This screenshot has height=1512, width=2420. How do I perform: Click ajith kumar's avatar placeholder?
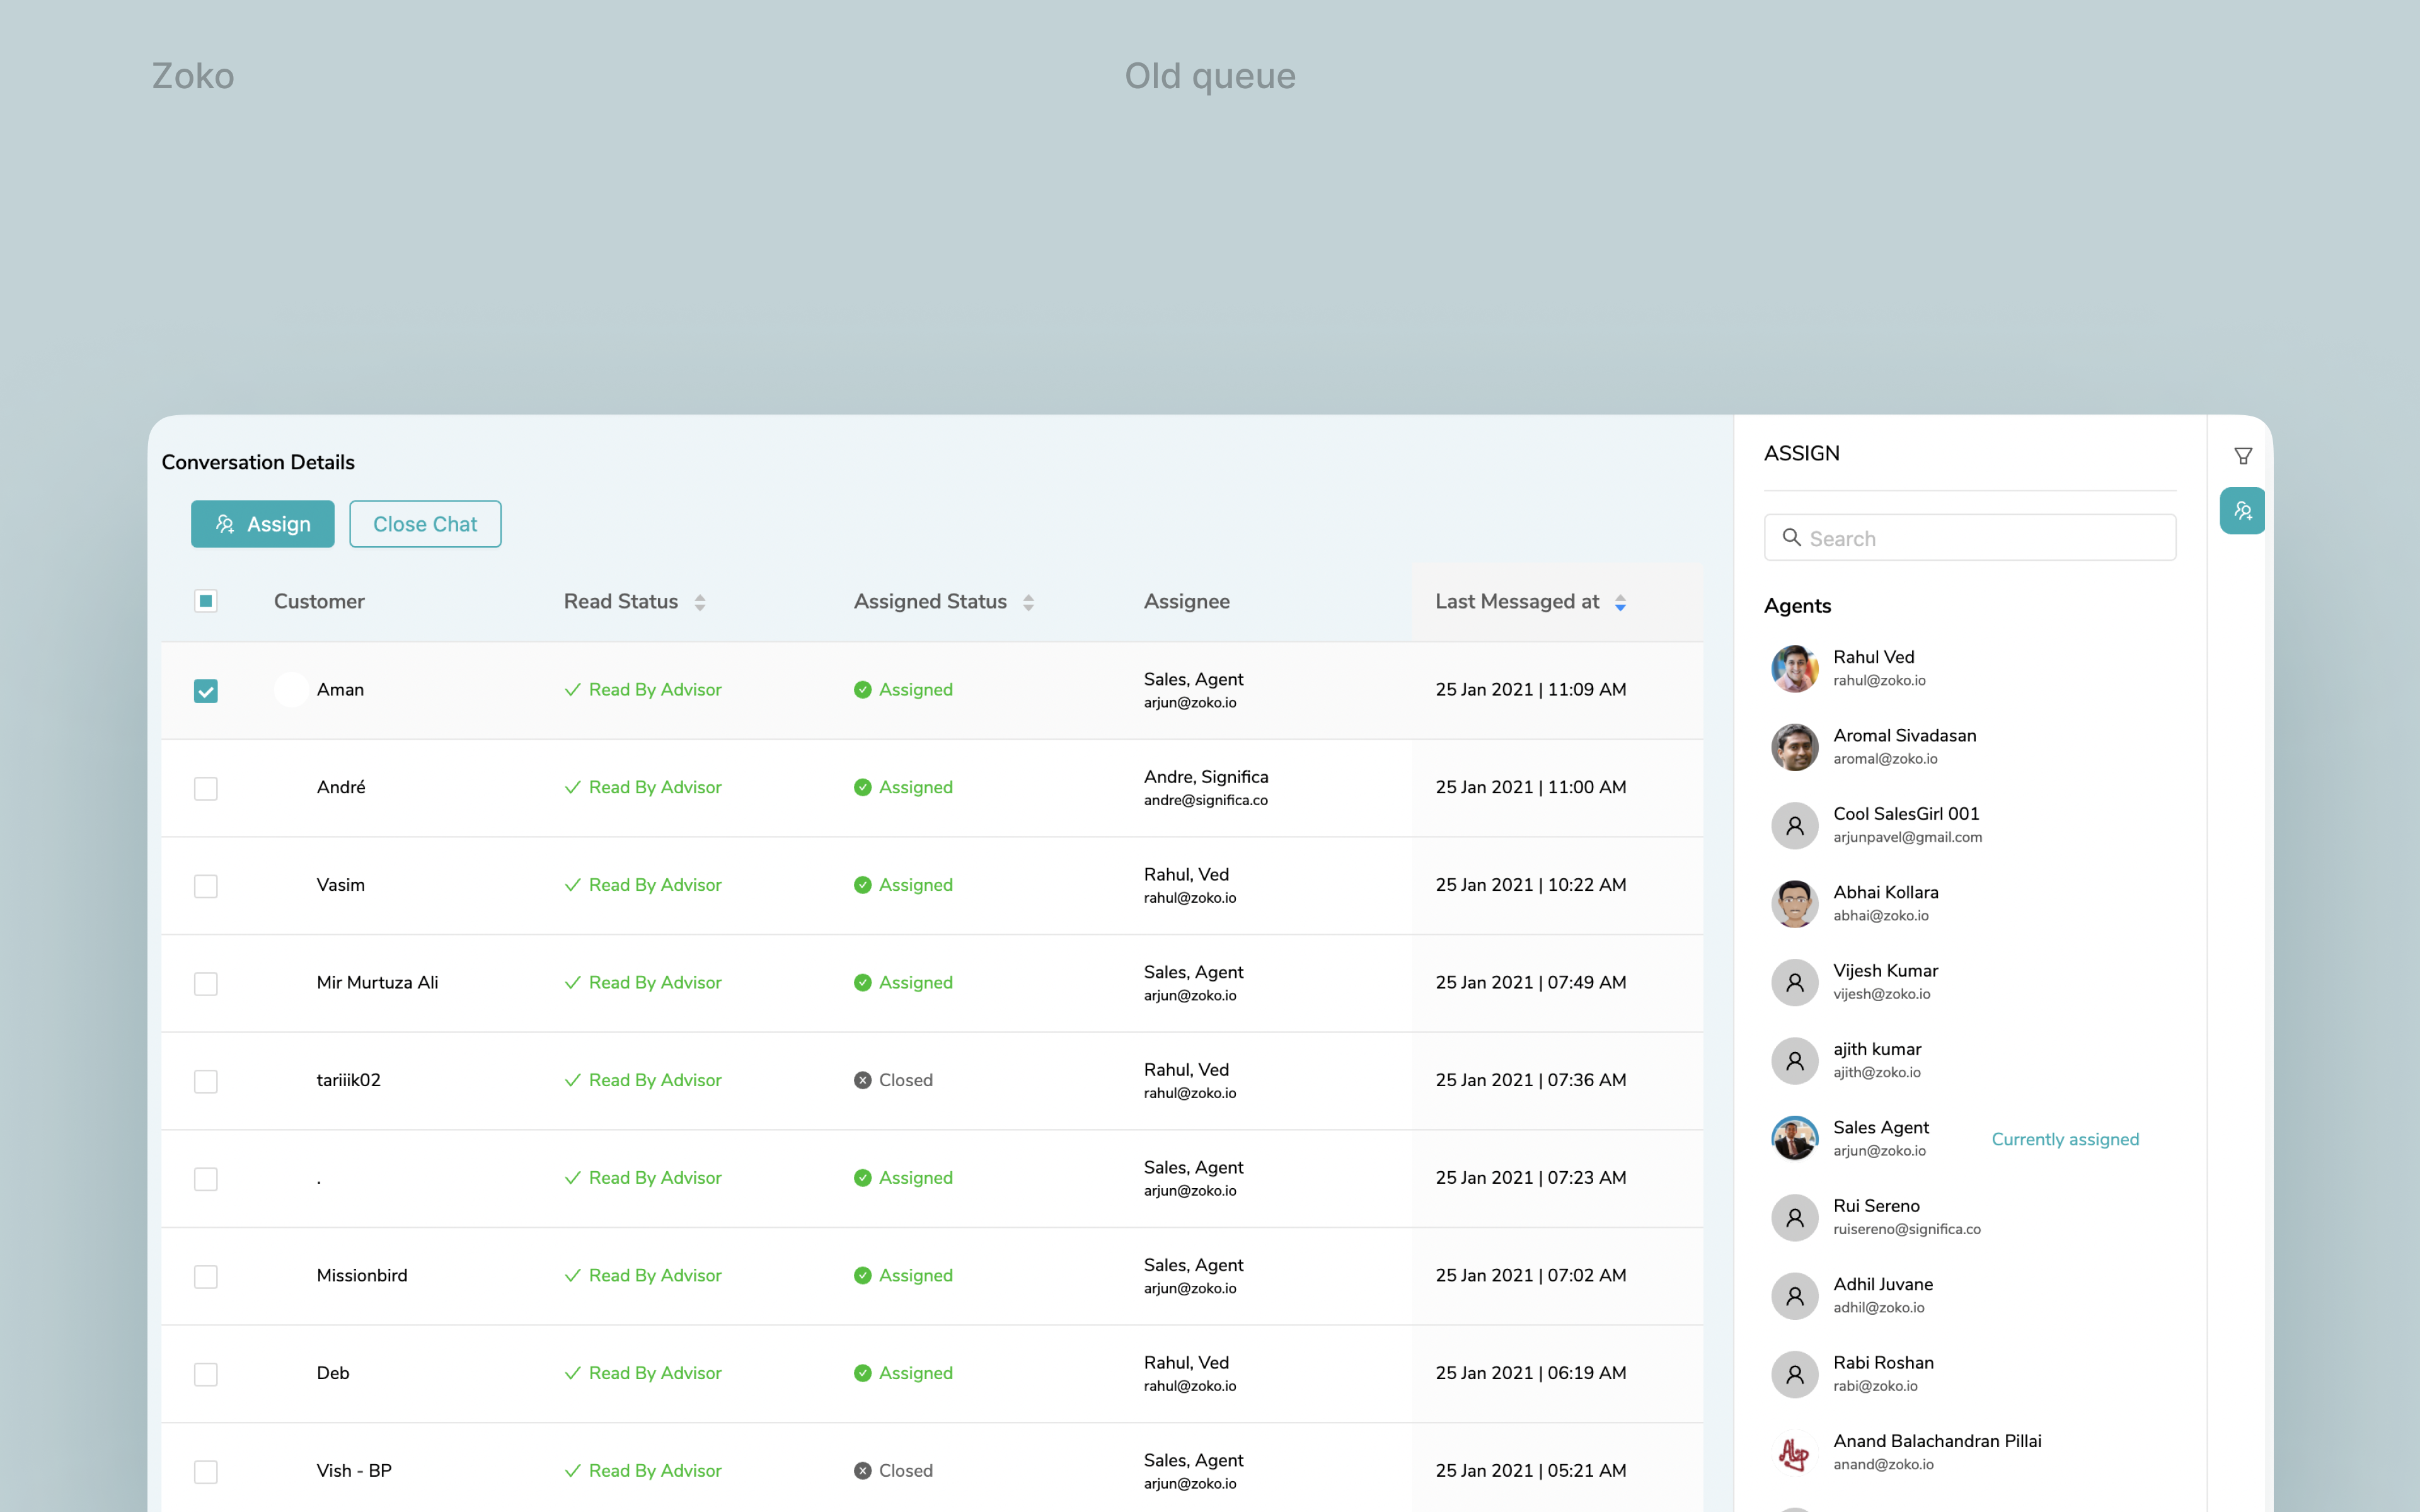pyautogui.click(x=1794, y=1060)
